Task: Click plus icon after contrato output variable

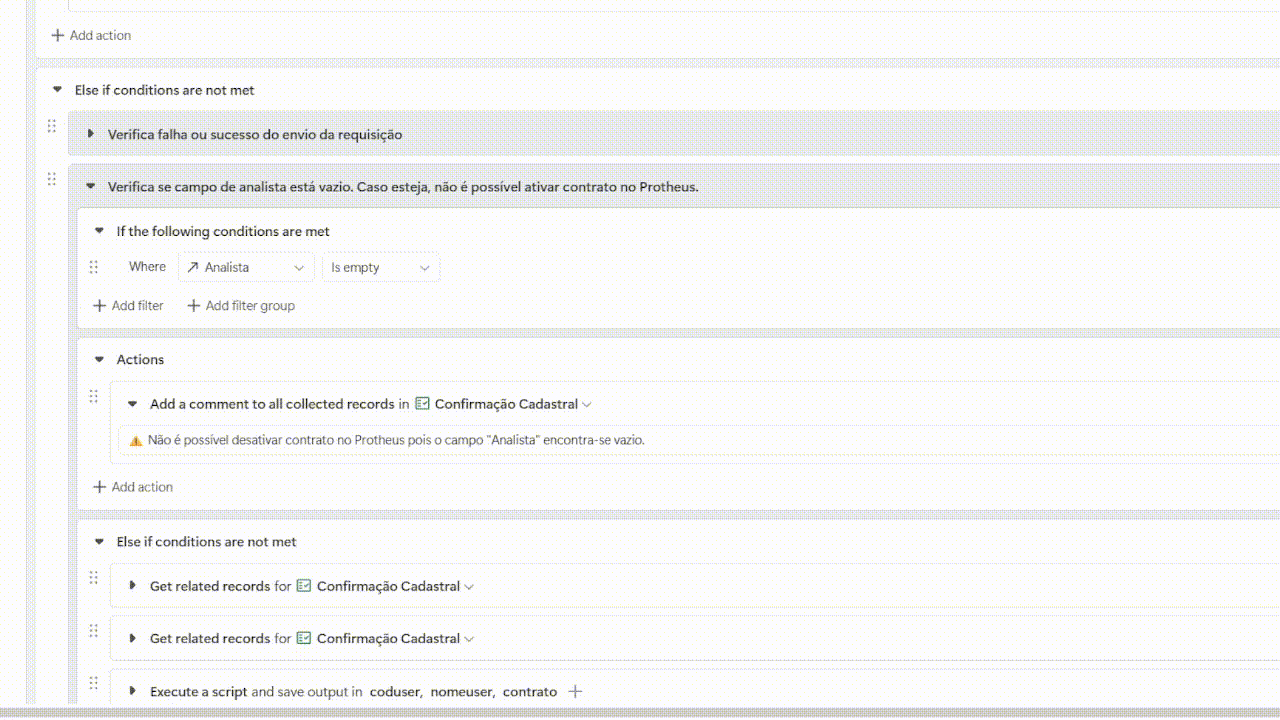Action: [x=575, y=691]
